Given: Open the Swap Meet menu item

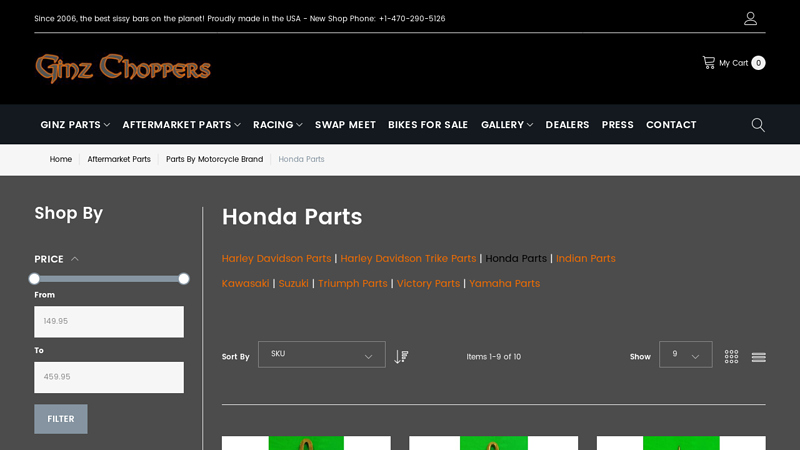Looking at the screenshot, I should pyautogui.click(x=345, y=125).
